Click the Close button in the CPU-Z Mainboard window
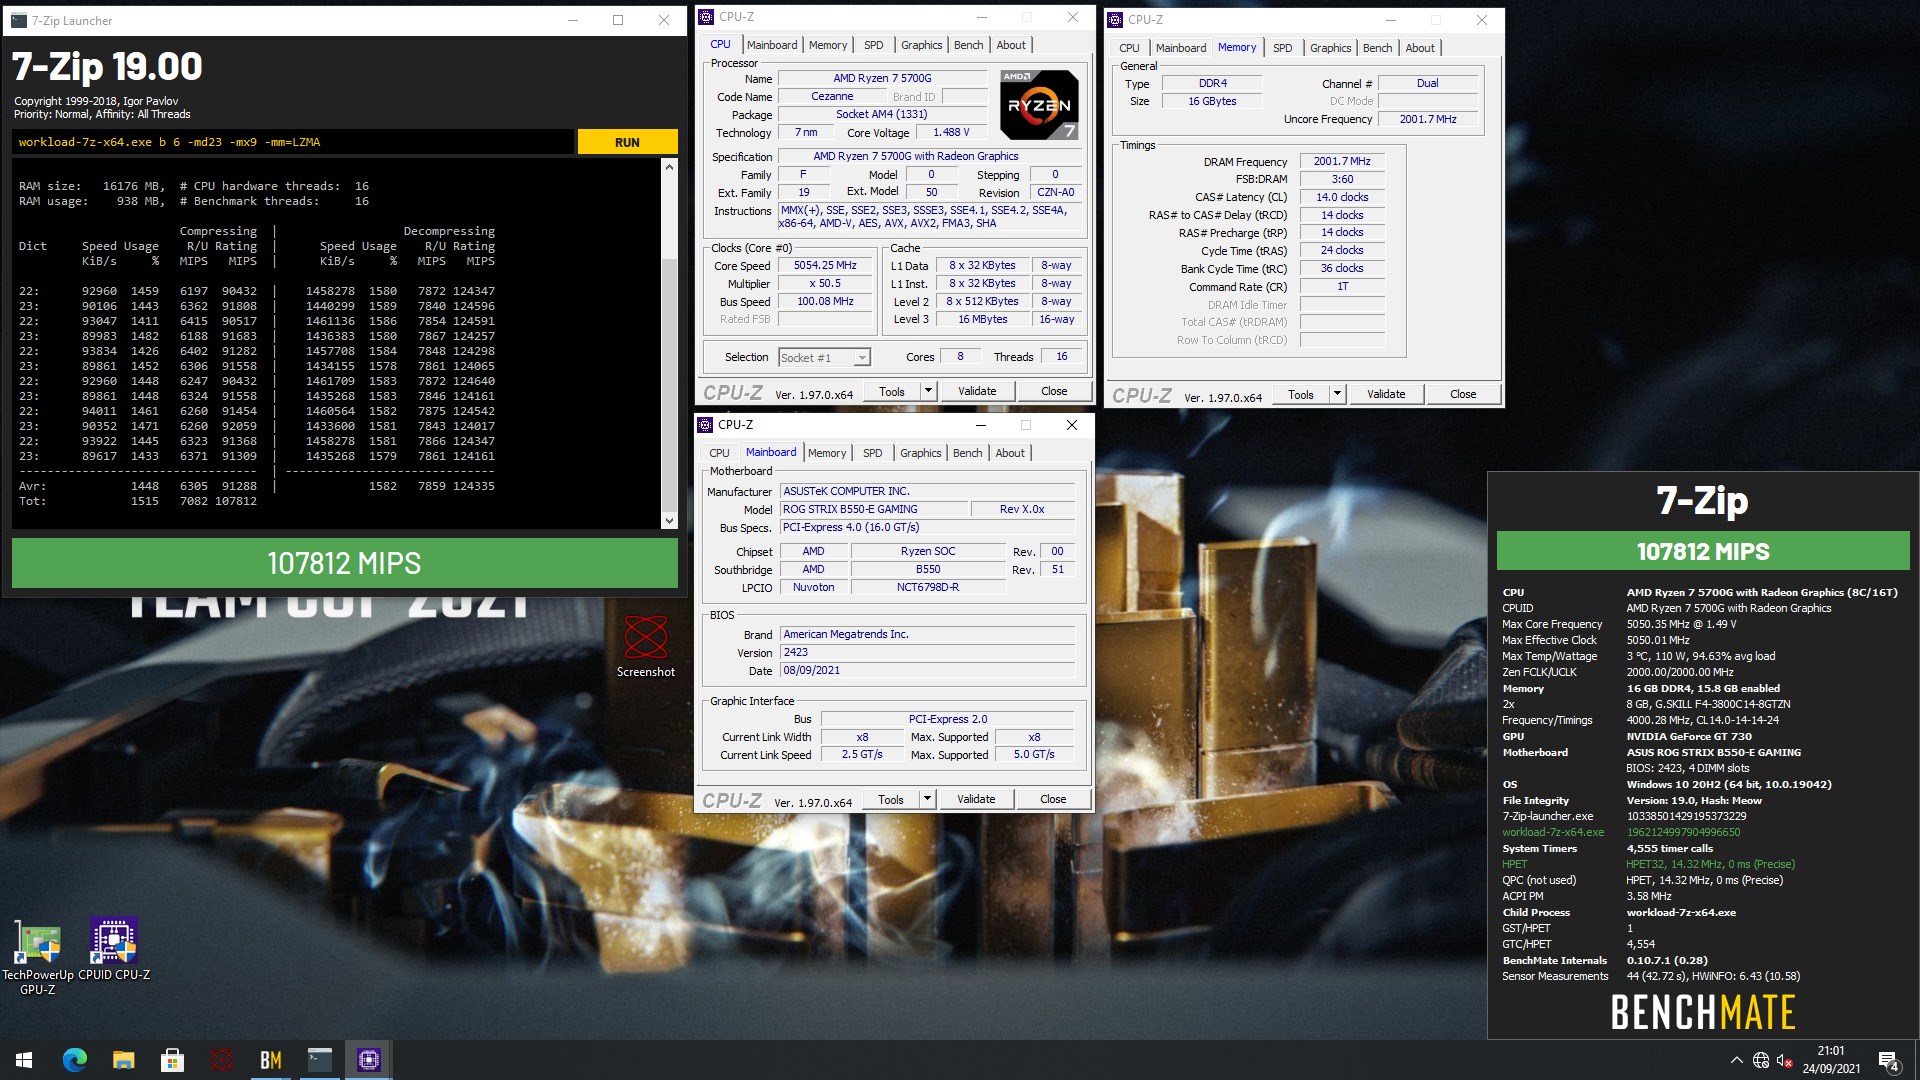1920x1080 pixels. click(x=1053, y=800)
